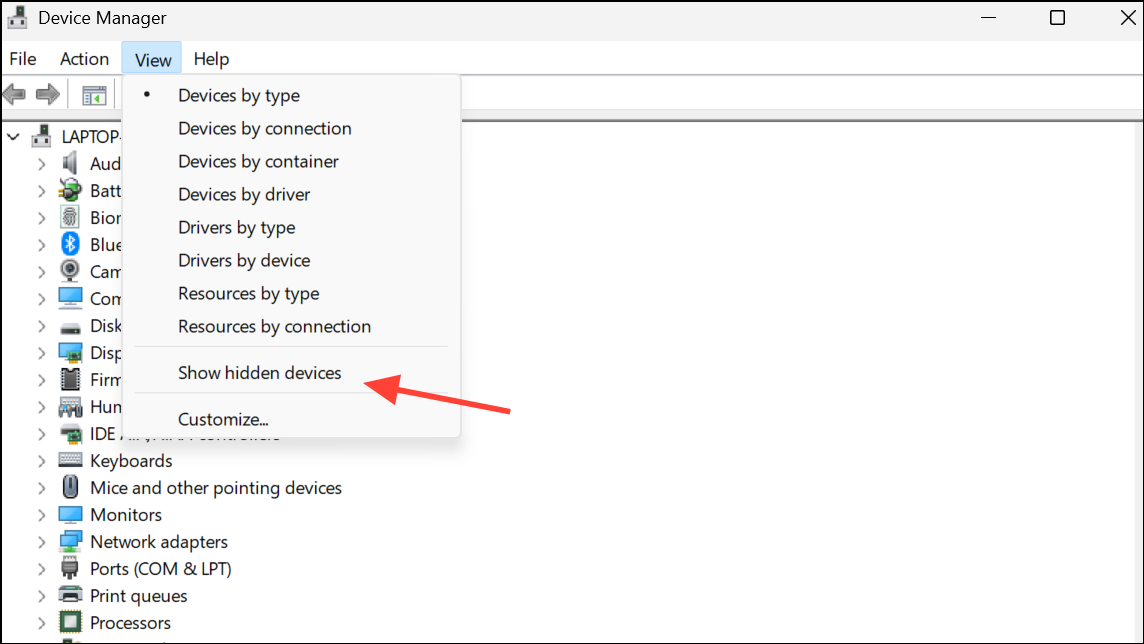Screen dimensions: 1144x644
Task: Click the Mice and pointing devices icon
Action: (x=70, y=488)
